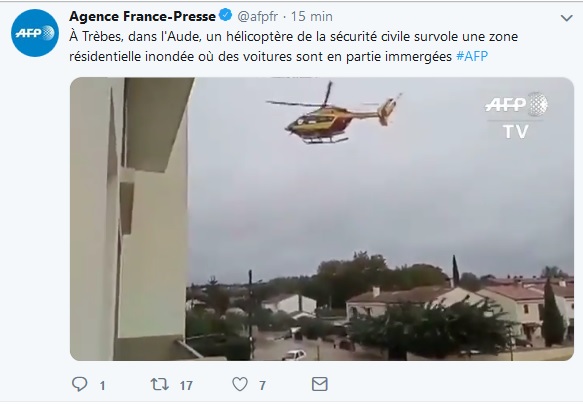The height and width of the screenshot is (405, 583).
Task: Click the reply count 1
Action: (x=102, y=386)
